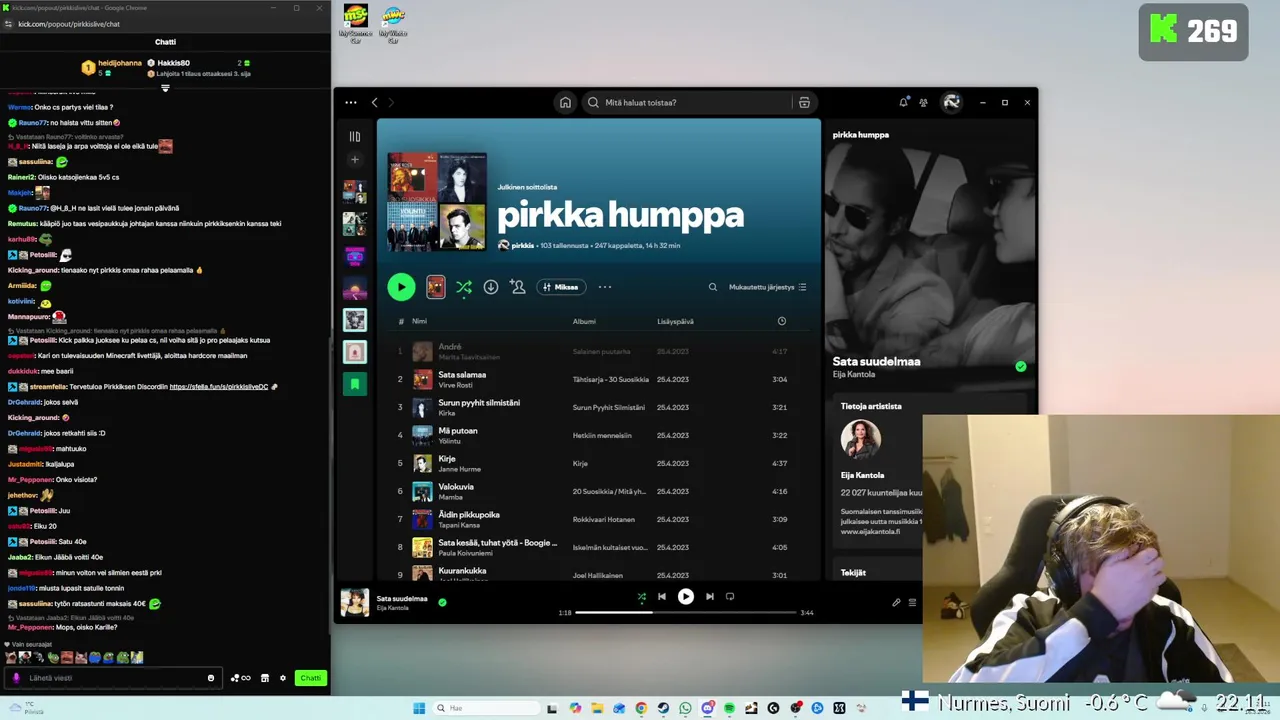Open pink library playlist thumbnail in sidebar
This screenshot has width=1280, height=720.
(x=354, y=352)
